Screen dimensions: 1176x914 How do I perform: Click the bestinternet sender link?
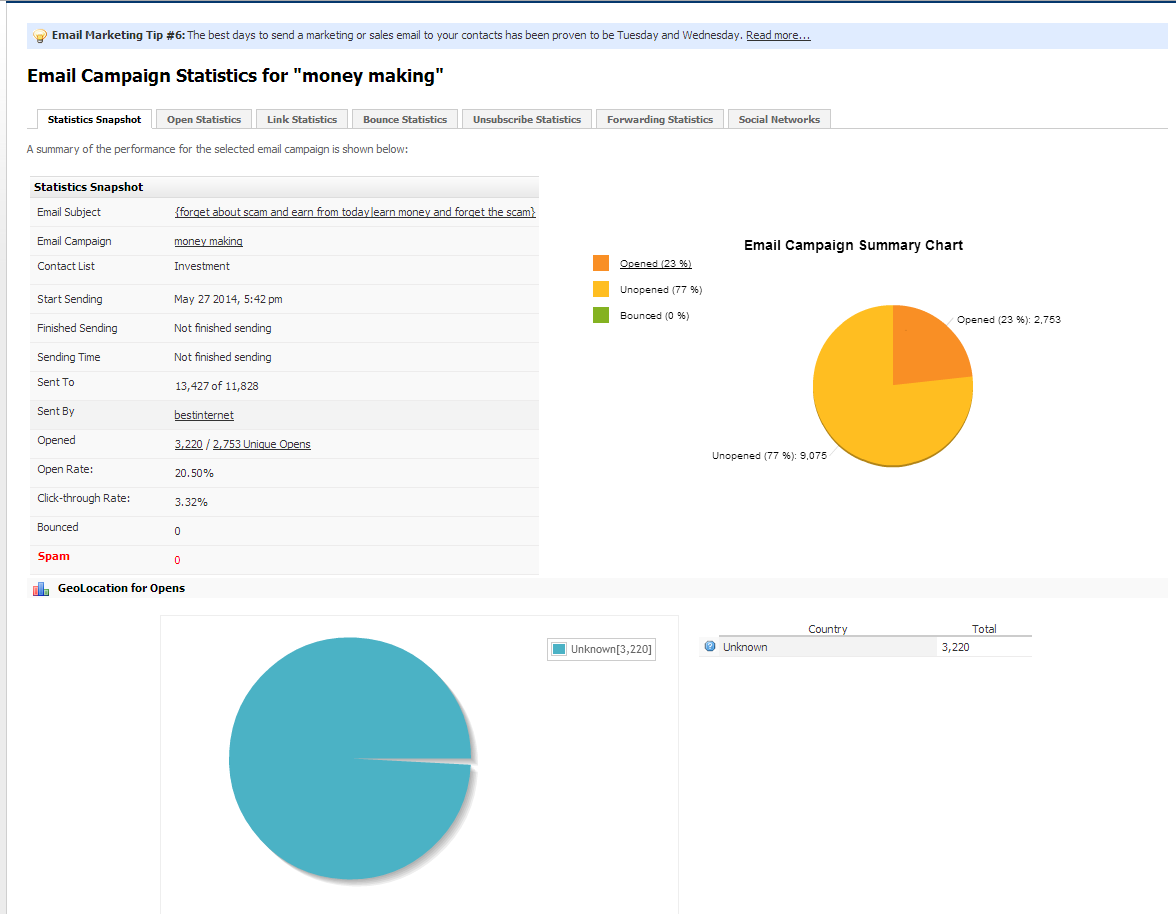[x=203, y=414]
